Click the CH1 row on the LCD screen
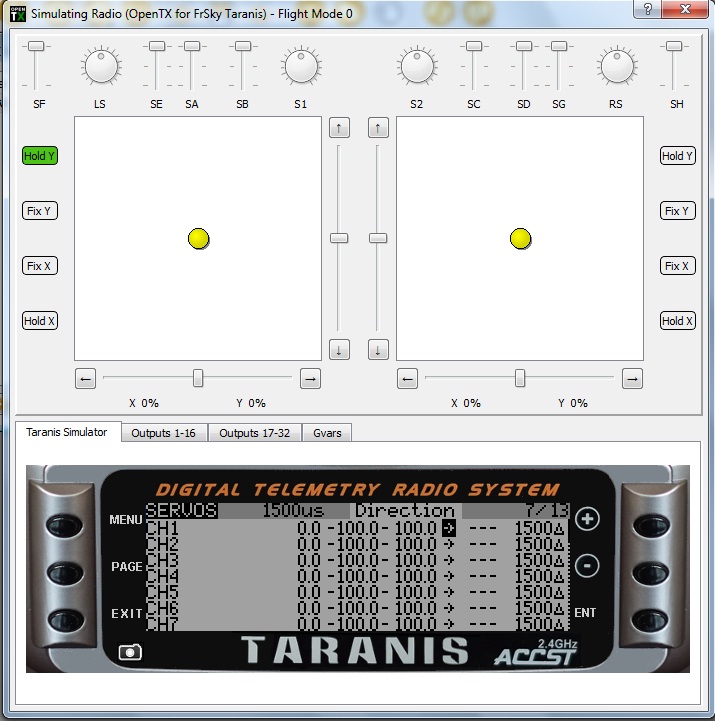This screenshot has width=715, height=721. coord(357,529)
